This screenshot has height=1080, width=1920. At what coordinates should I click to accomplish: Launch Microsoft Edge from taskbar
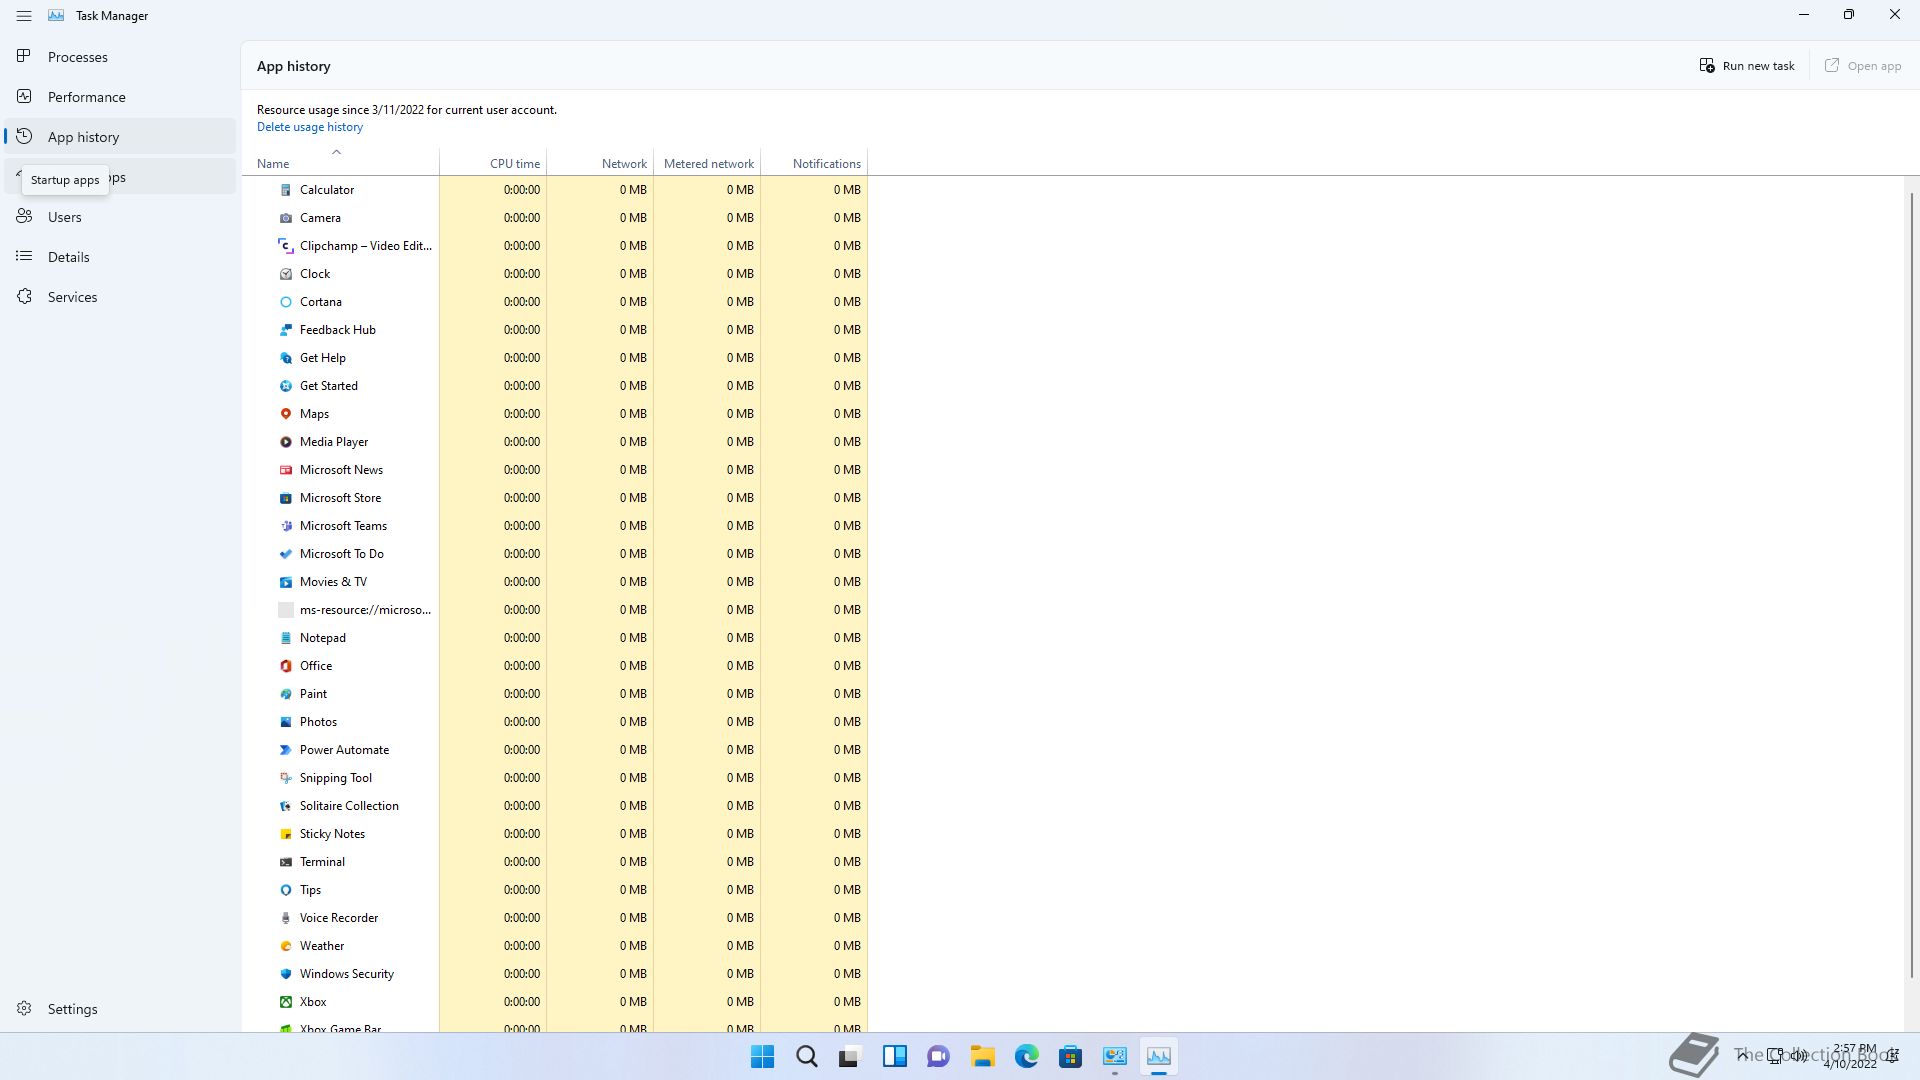point(1026,1056)
